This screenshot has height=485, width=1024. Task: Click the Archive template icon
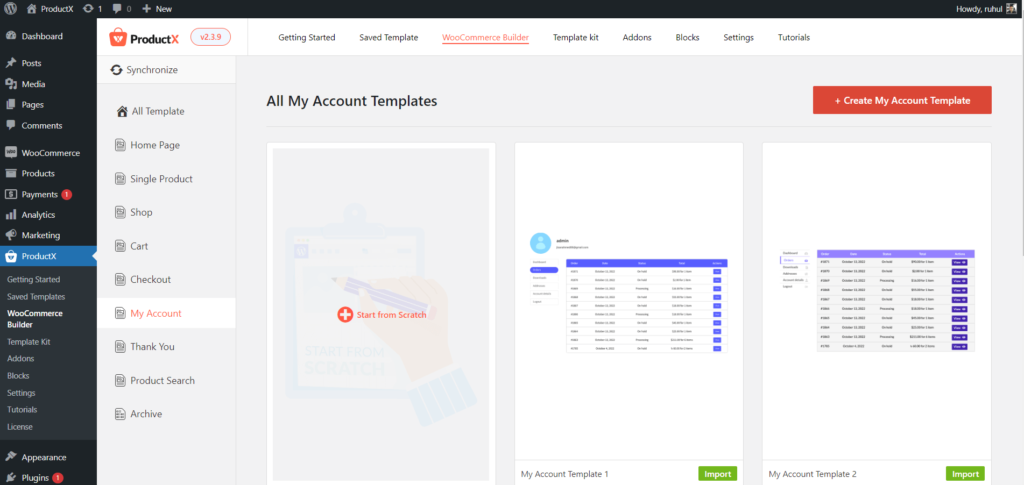pyautogui.click(x=120, y=414)
